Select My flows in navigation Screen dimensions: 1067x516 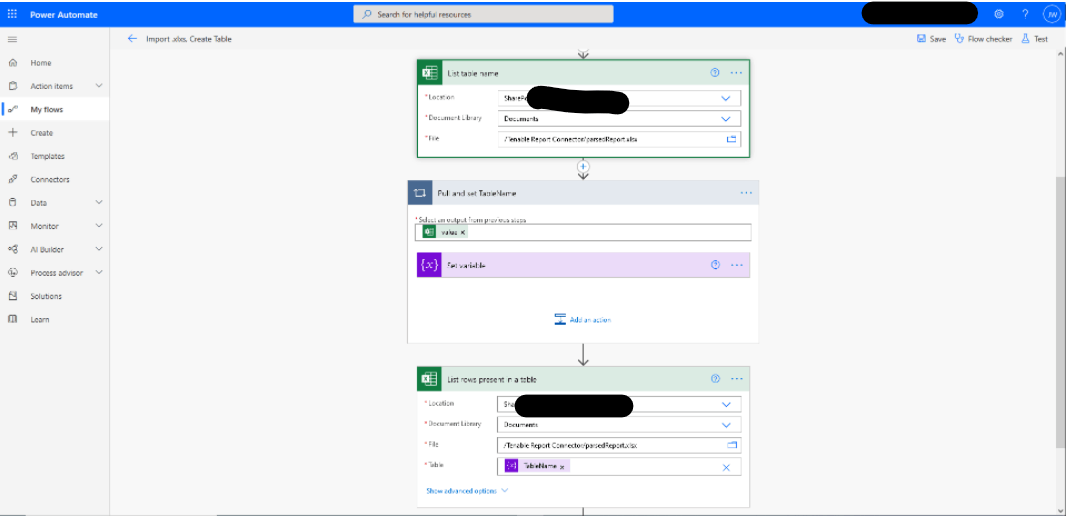55,110
